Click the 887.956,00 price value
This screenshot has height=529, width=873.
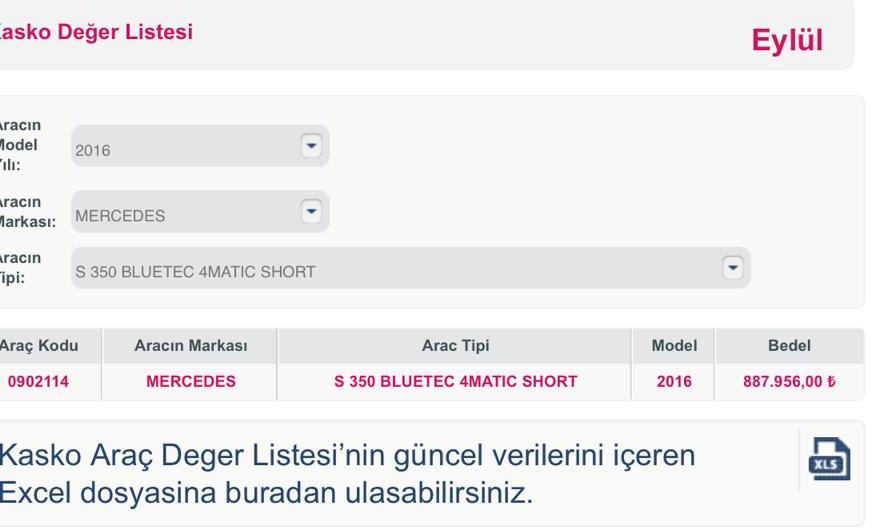(789, 381)
